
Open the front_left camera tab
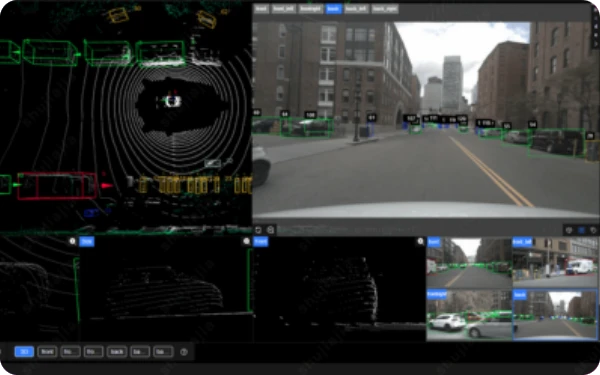point(284,8)
